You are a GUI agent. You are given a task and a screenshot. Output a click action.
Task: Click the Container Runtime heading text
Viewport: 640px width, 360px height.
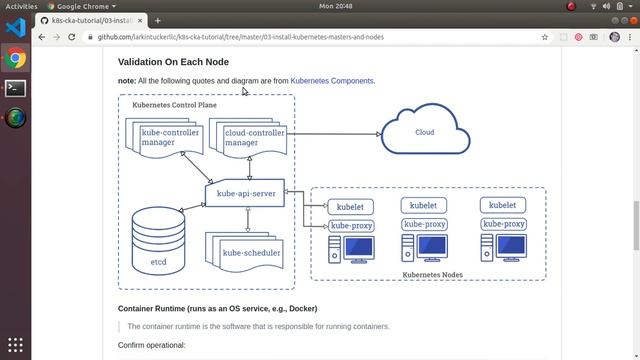pyautogui.click(x=218, y=309)
